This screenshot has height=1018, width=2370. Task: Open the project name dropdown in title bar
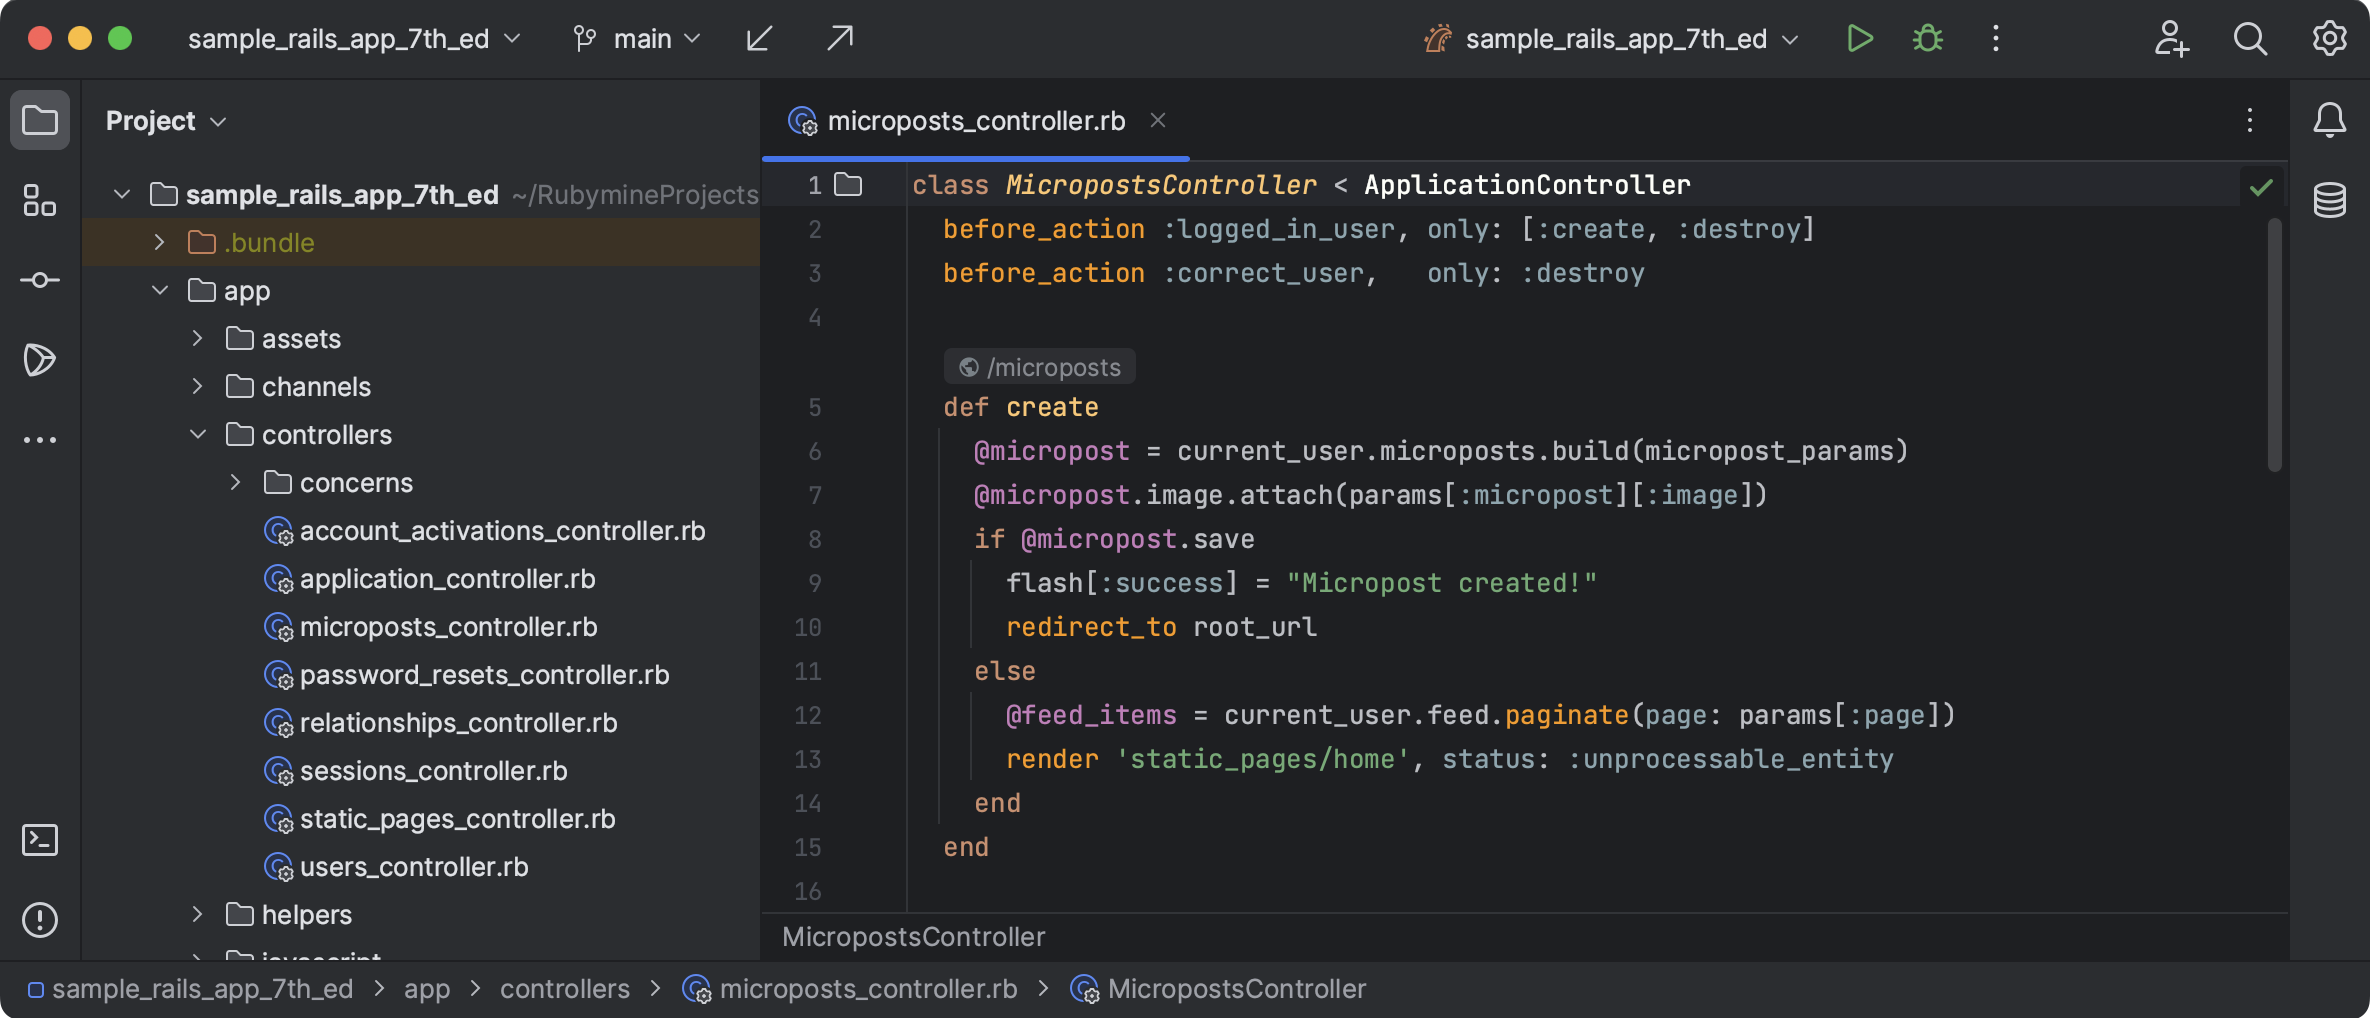pyautogui.click(x=354, y=39)
